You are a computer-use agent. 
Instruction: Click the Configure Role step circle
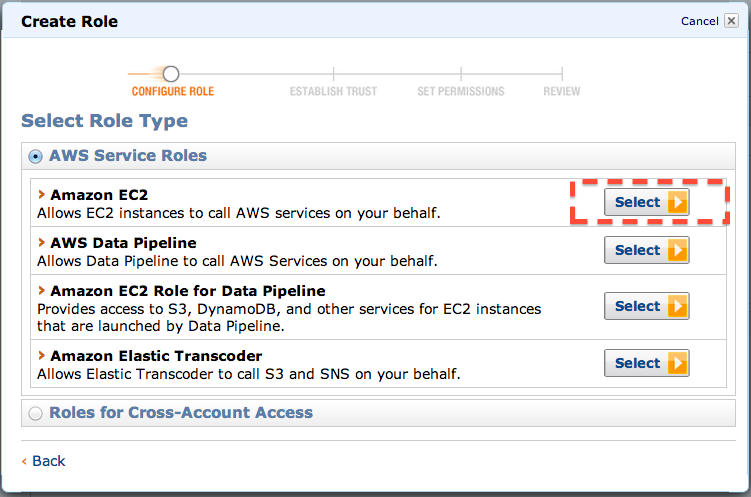[x=171, y=74]
